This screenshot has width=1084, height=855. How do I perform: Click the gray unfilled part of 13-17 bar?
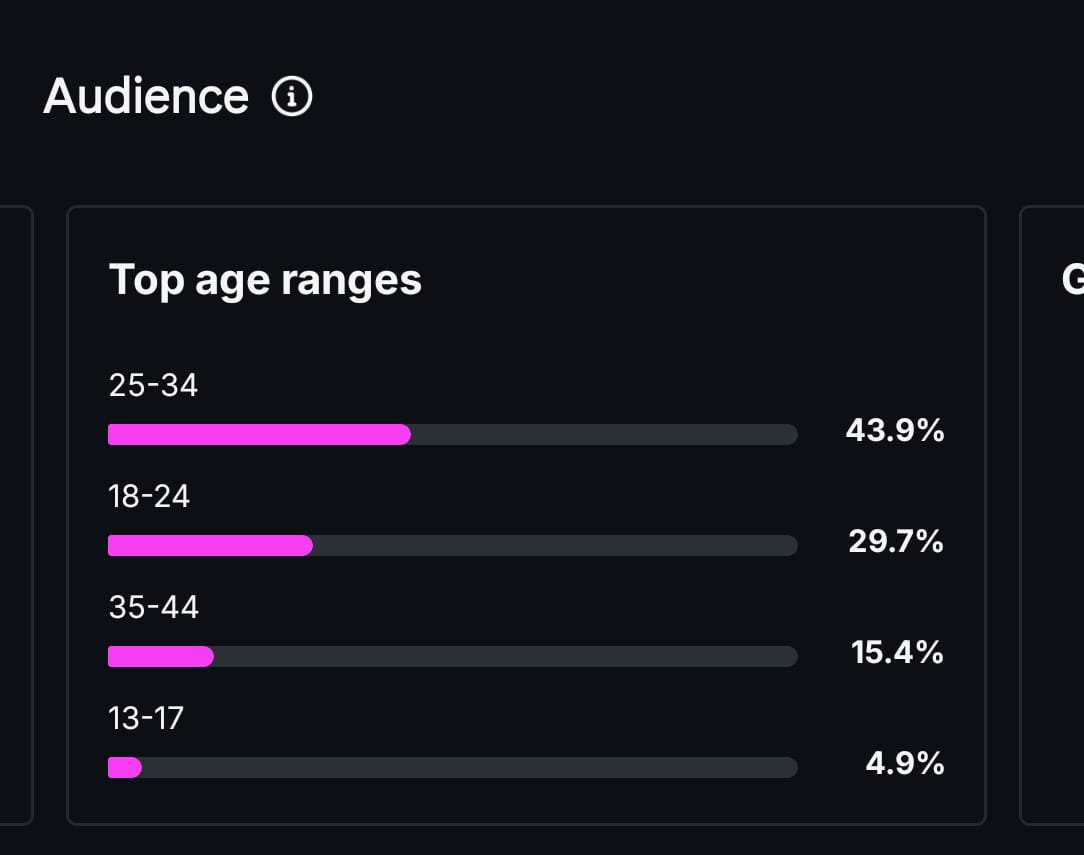(470, 767)
